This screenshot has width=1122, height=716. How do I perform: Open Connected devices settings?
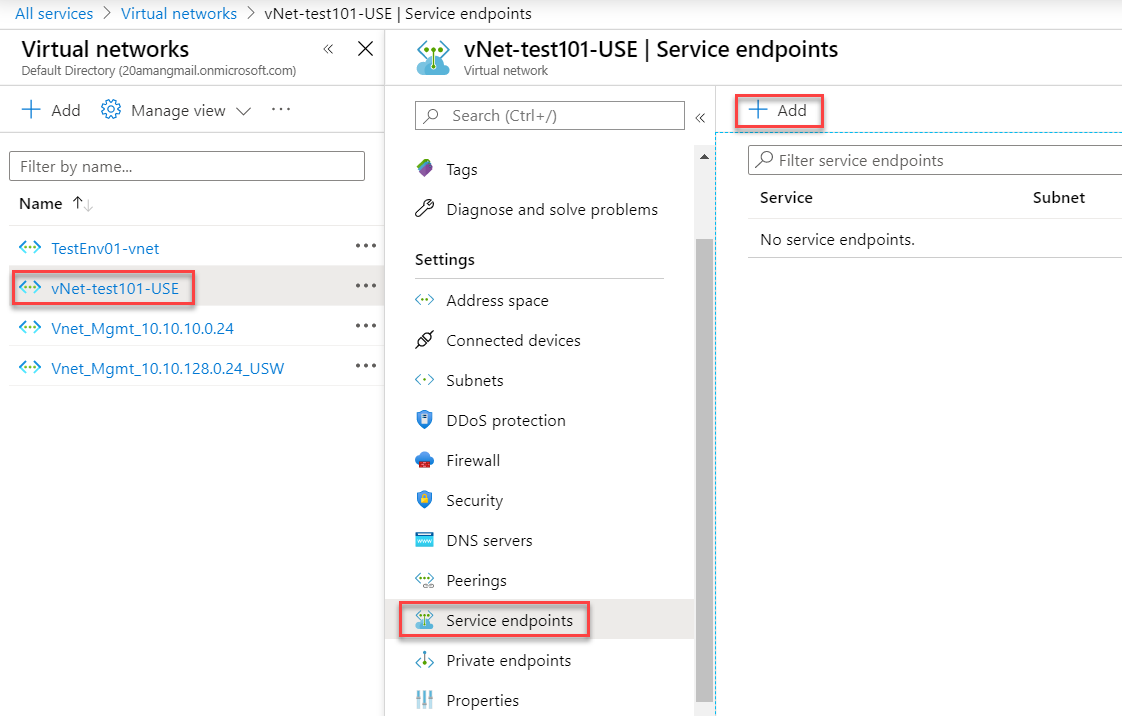(x=513, y=340)
